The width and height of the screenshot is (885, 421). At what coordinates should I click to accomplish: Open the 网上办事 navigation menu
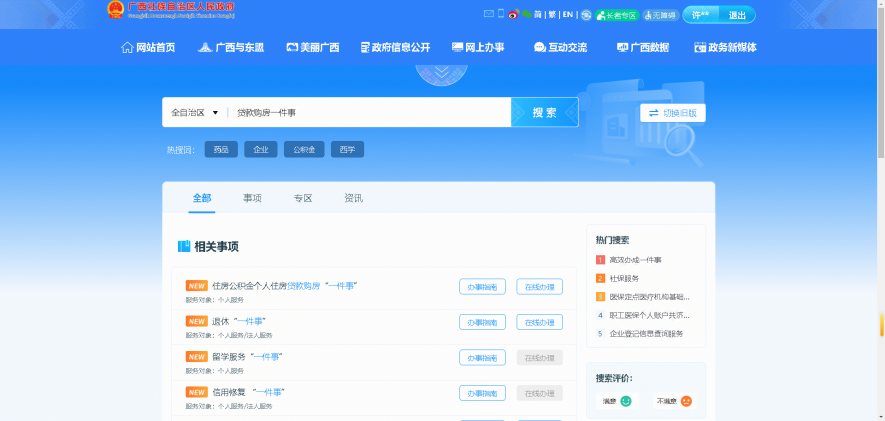pyautogui.click(x=478, y=47)
